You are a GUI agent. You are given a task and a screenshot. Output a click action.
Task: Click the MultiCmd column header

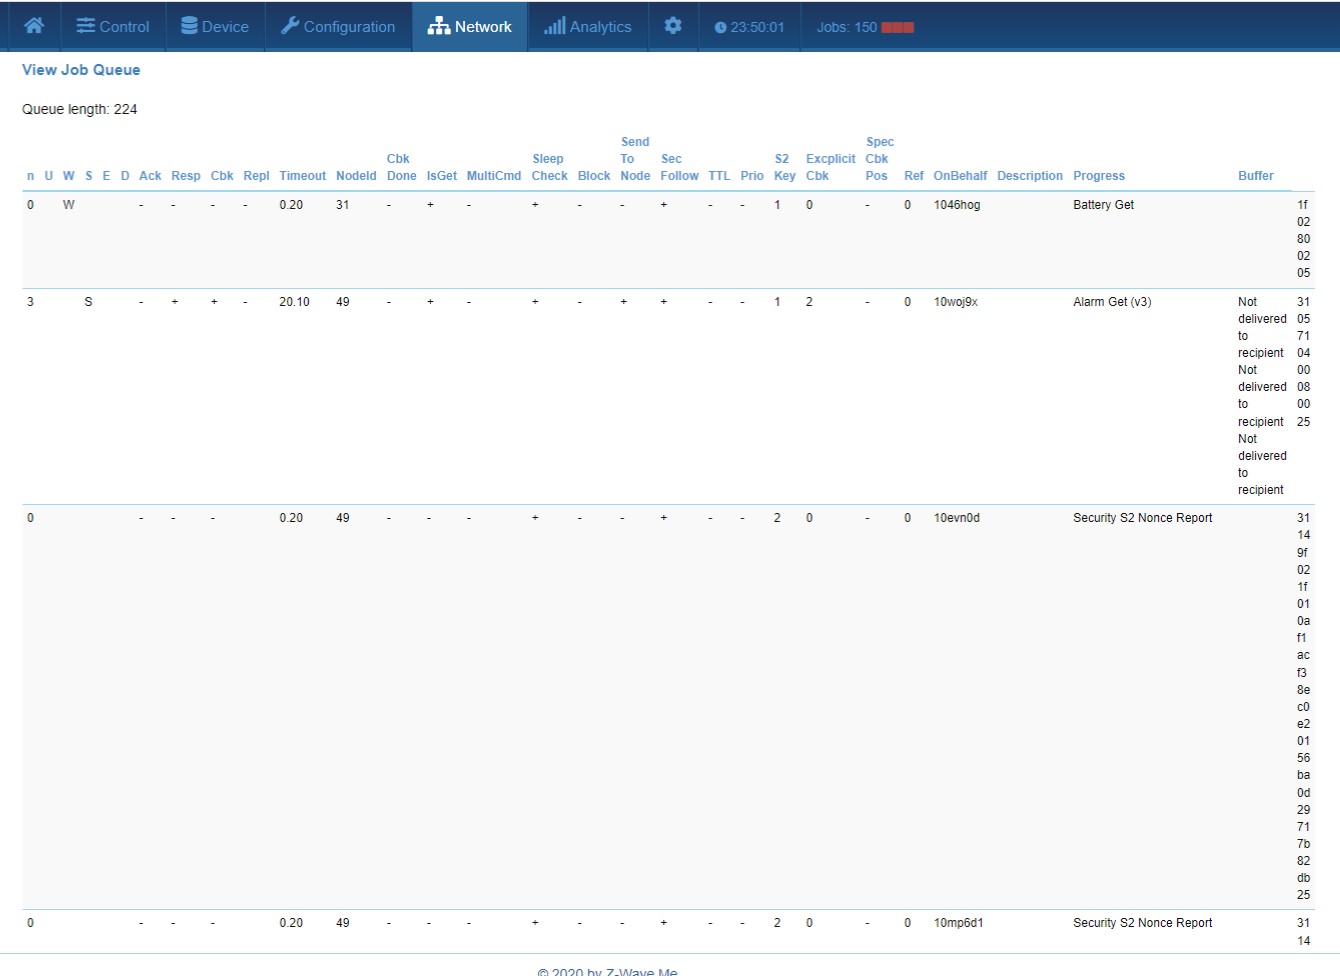coord(494,176)
